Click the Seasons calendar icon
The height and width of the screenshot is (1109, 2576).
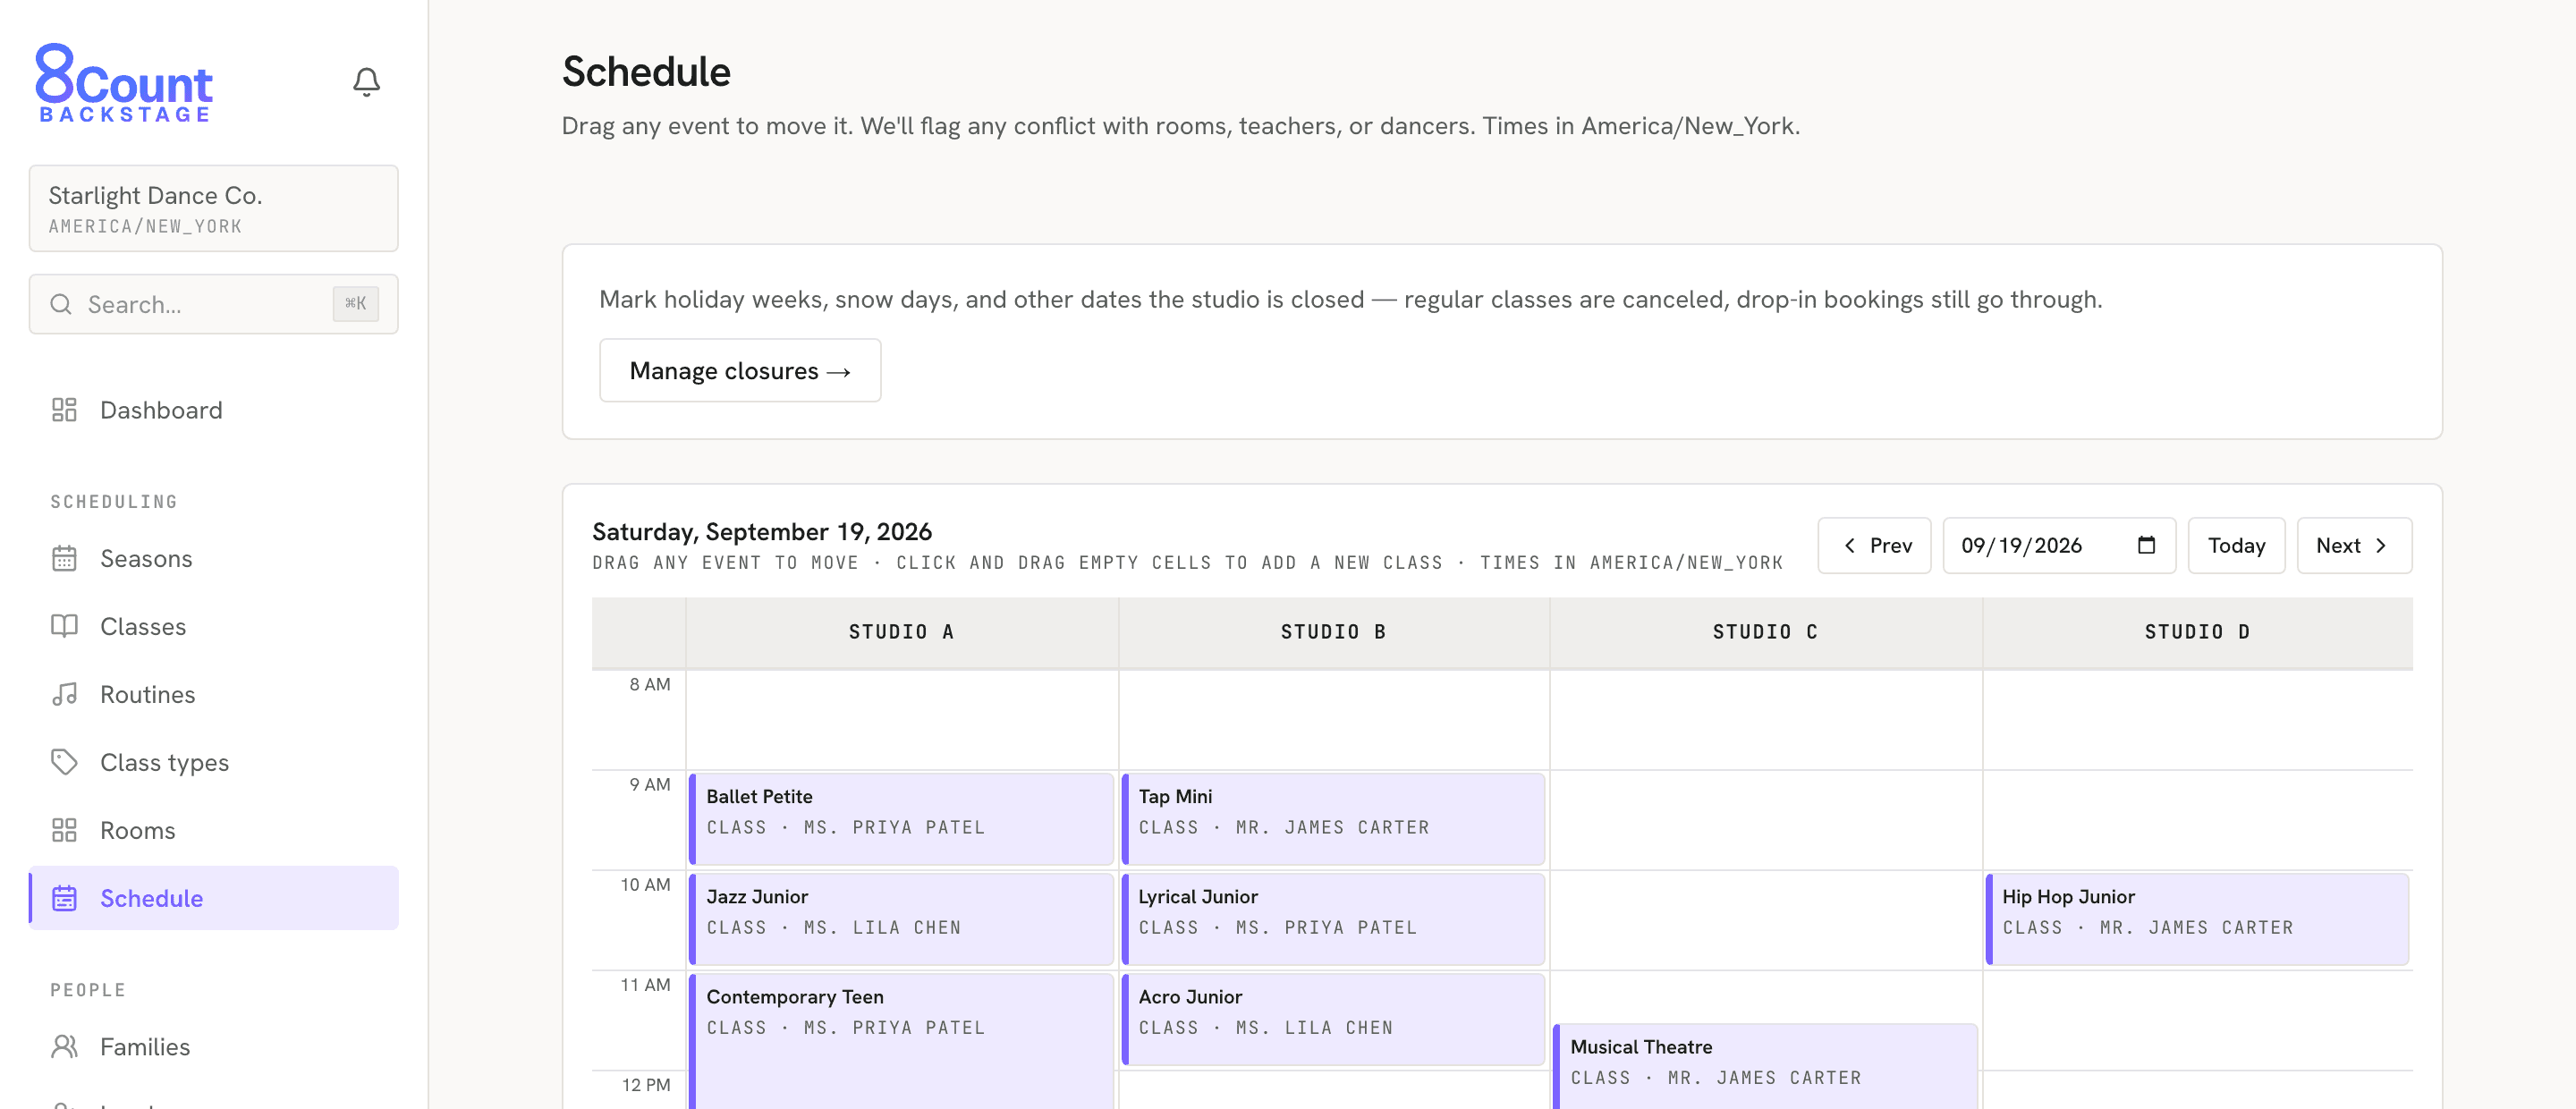(x=64, y=558)
